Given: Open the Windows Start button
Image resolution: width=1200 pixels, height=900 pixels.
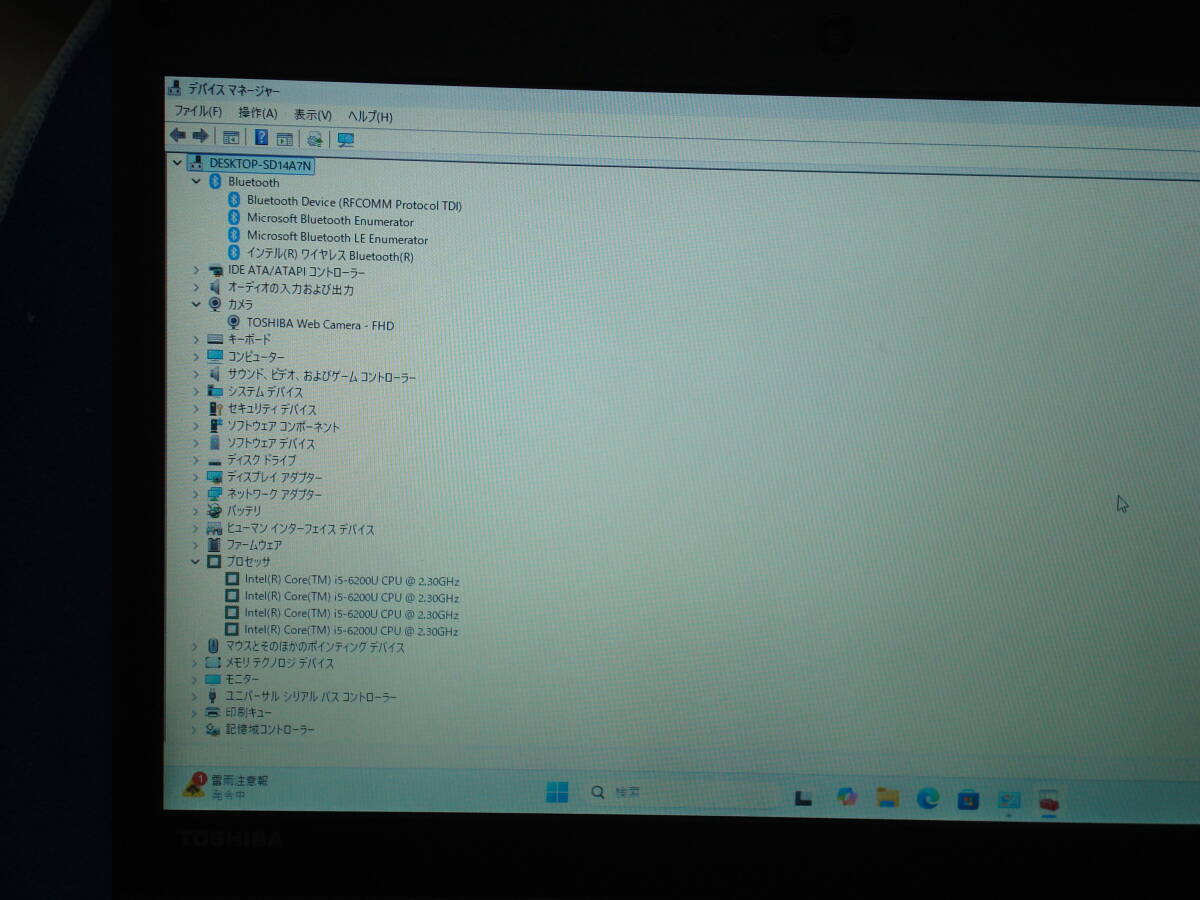Looking at the screenshot, I should 557,792.
